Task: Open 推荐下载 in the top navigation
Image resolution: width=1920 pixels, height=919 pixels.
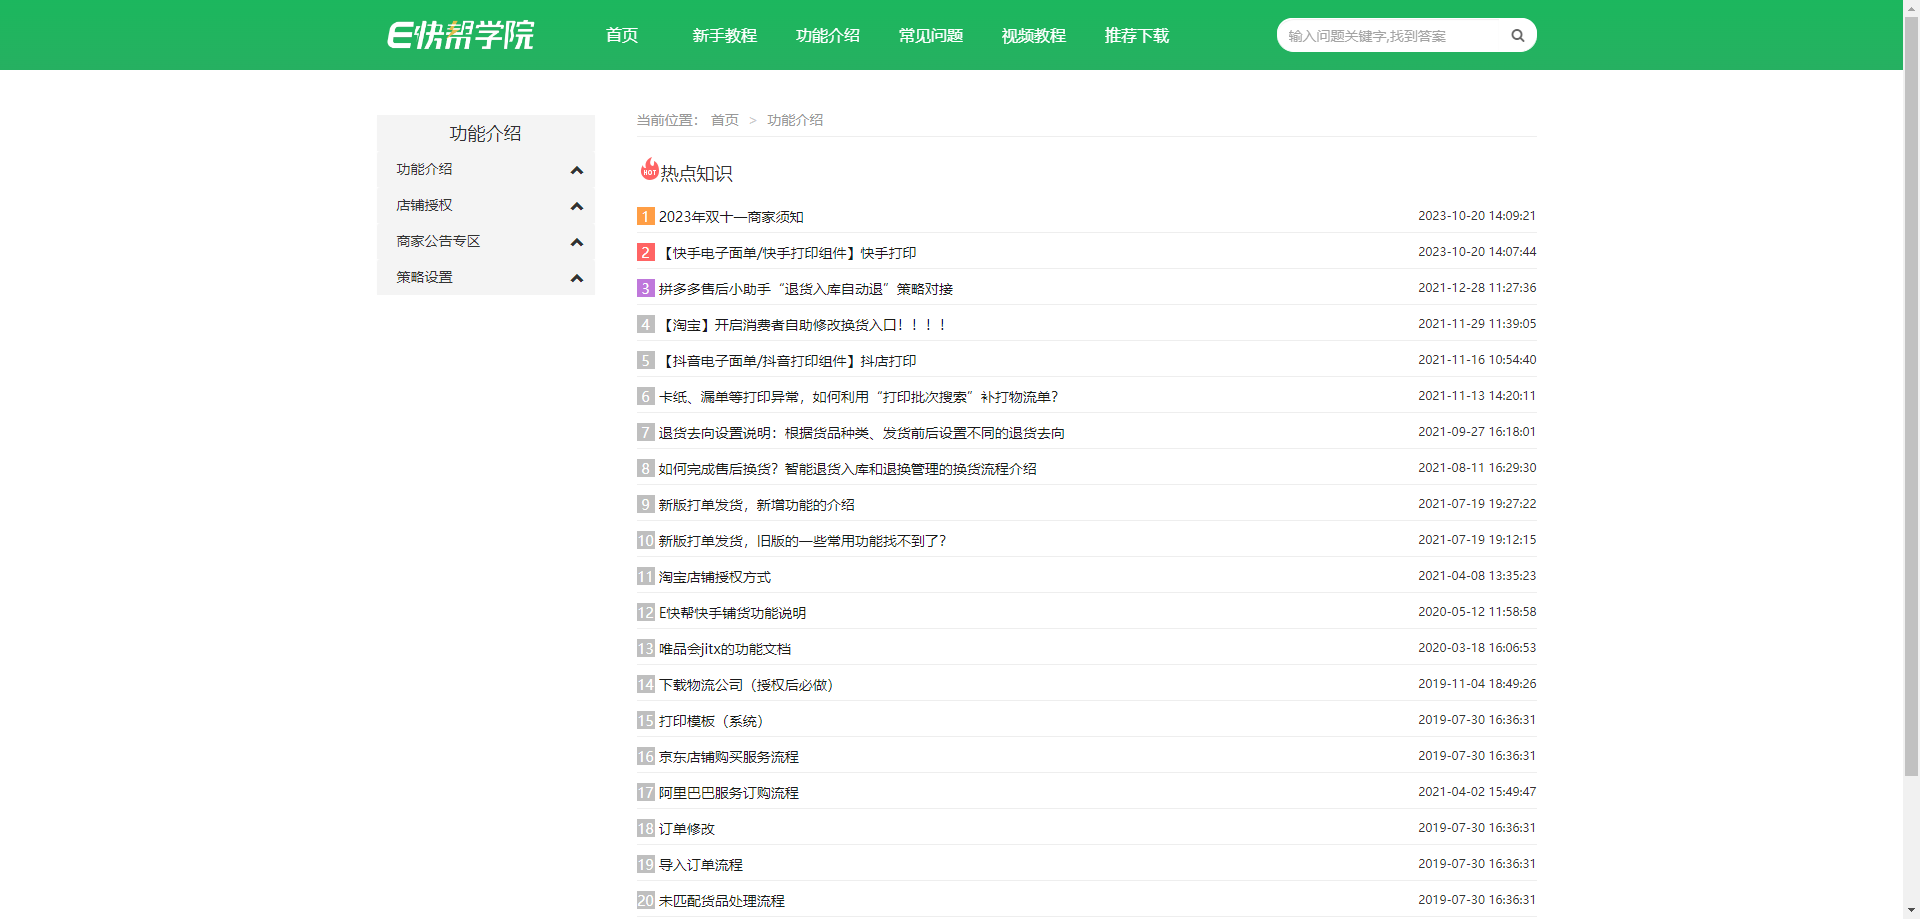Action: 1137,36
